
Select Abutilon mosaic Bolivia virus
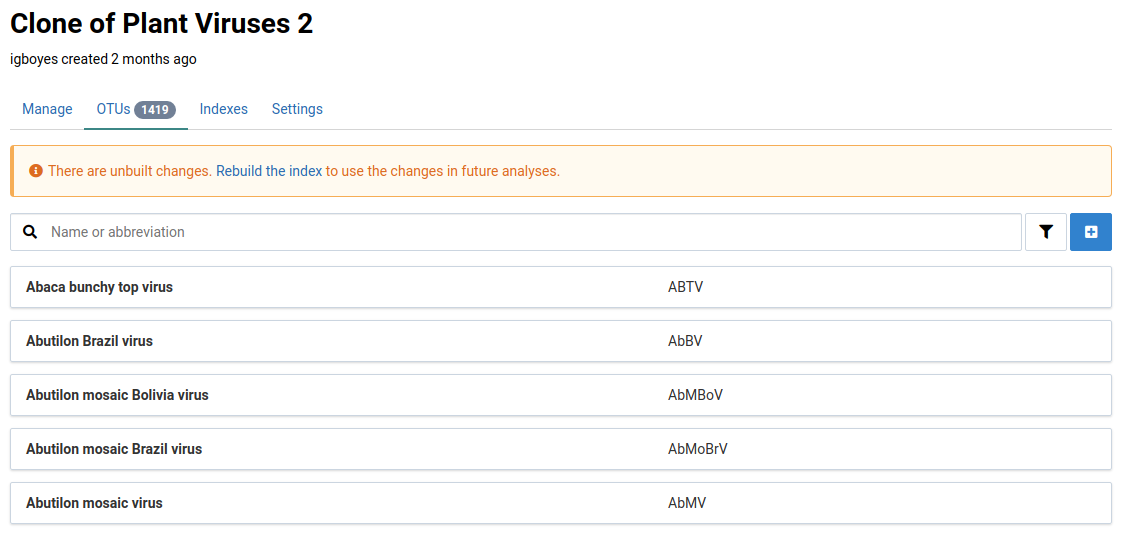[x=117, y=395]
